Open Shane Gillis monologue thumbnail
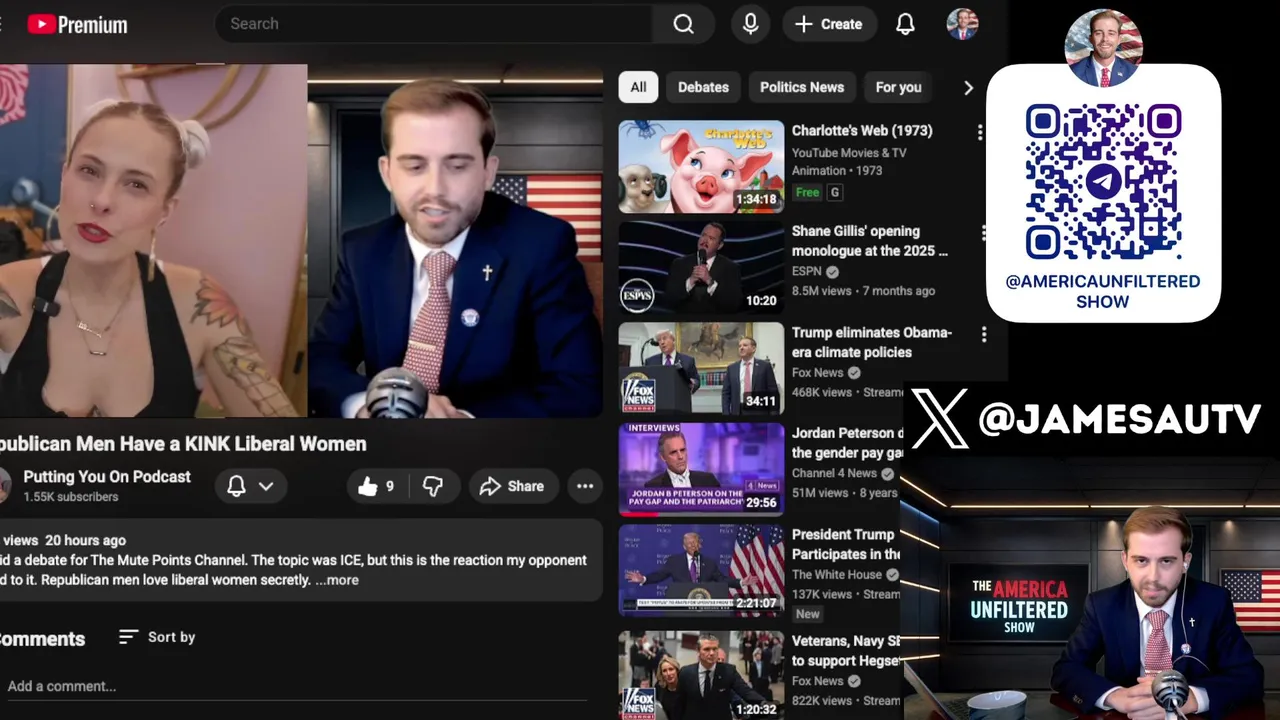 pos(701,268)
